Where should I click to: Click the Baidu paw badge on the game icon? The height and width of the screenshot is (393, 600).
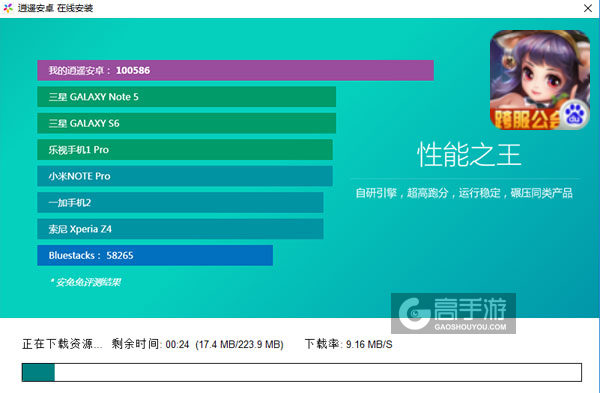[x=575, y=115]
